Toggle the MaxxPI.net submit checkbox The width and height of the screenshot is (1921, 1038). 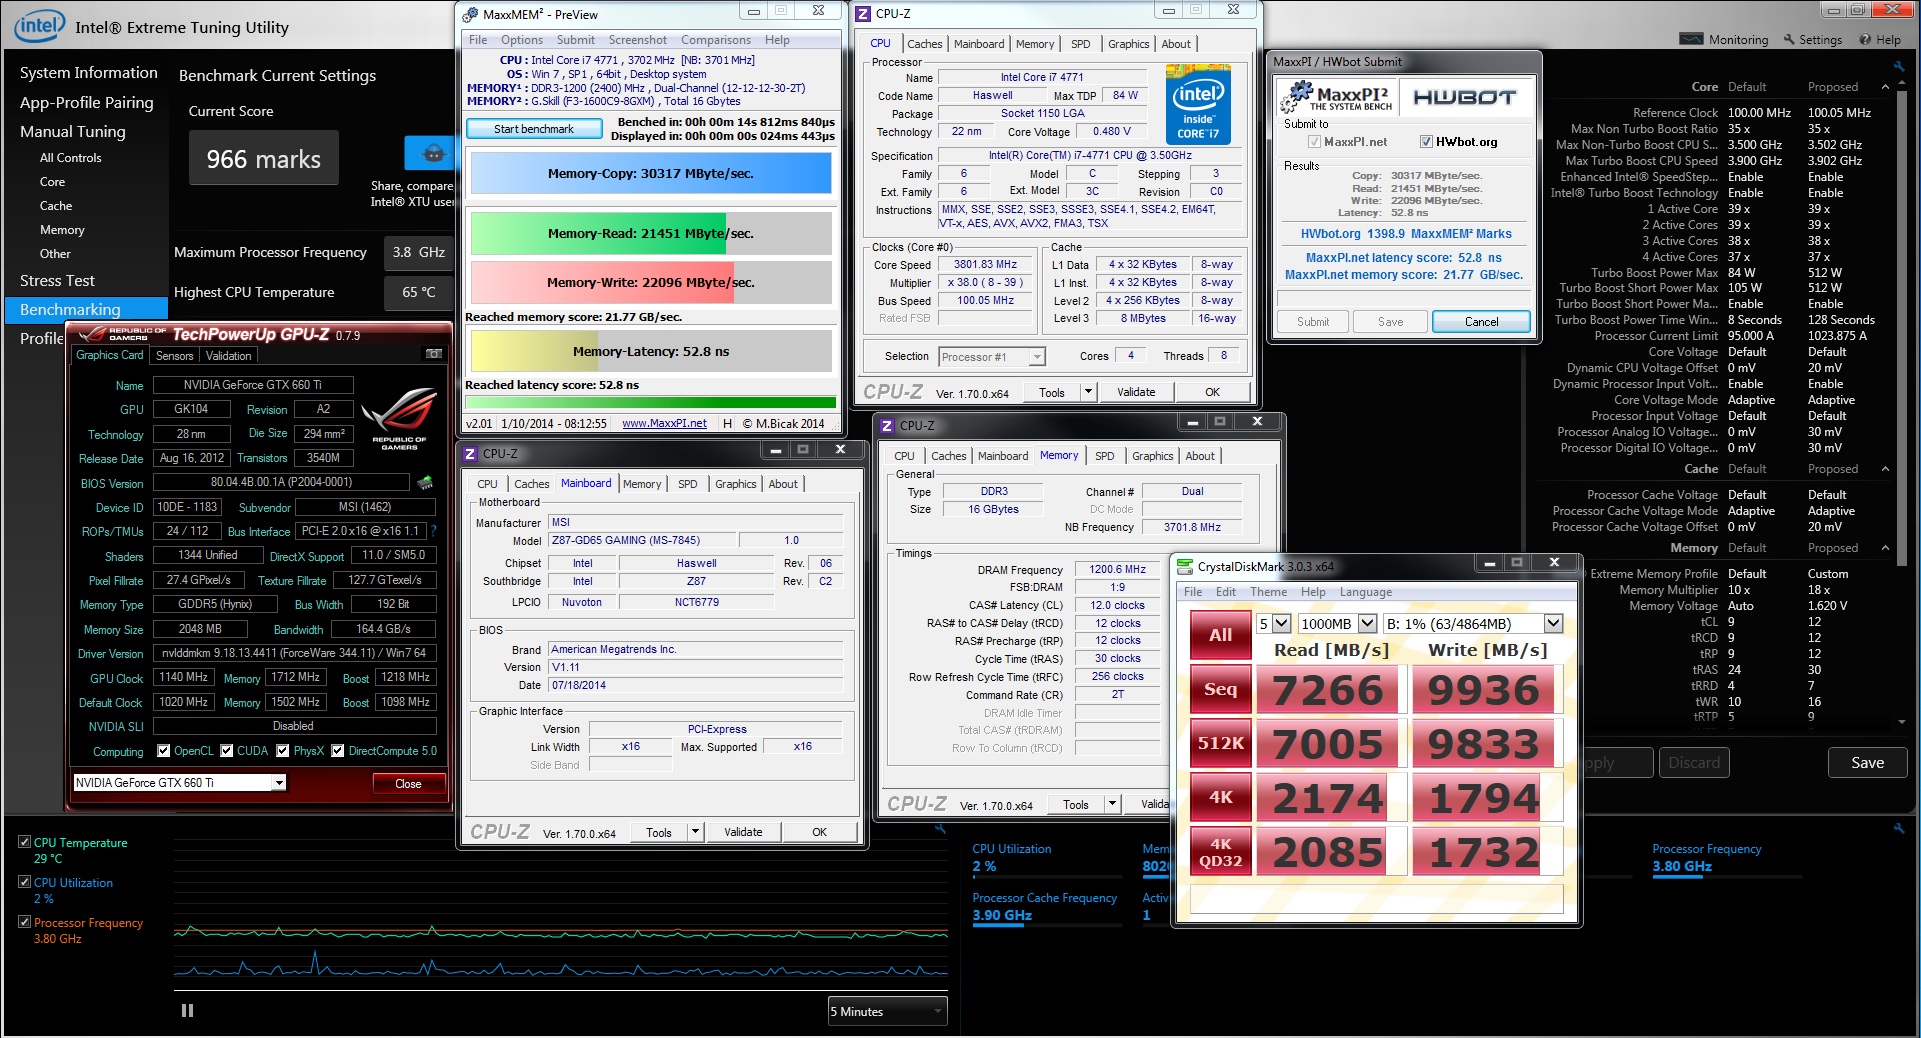pyautogui.click(x=1315, y=142)
